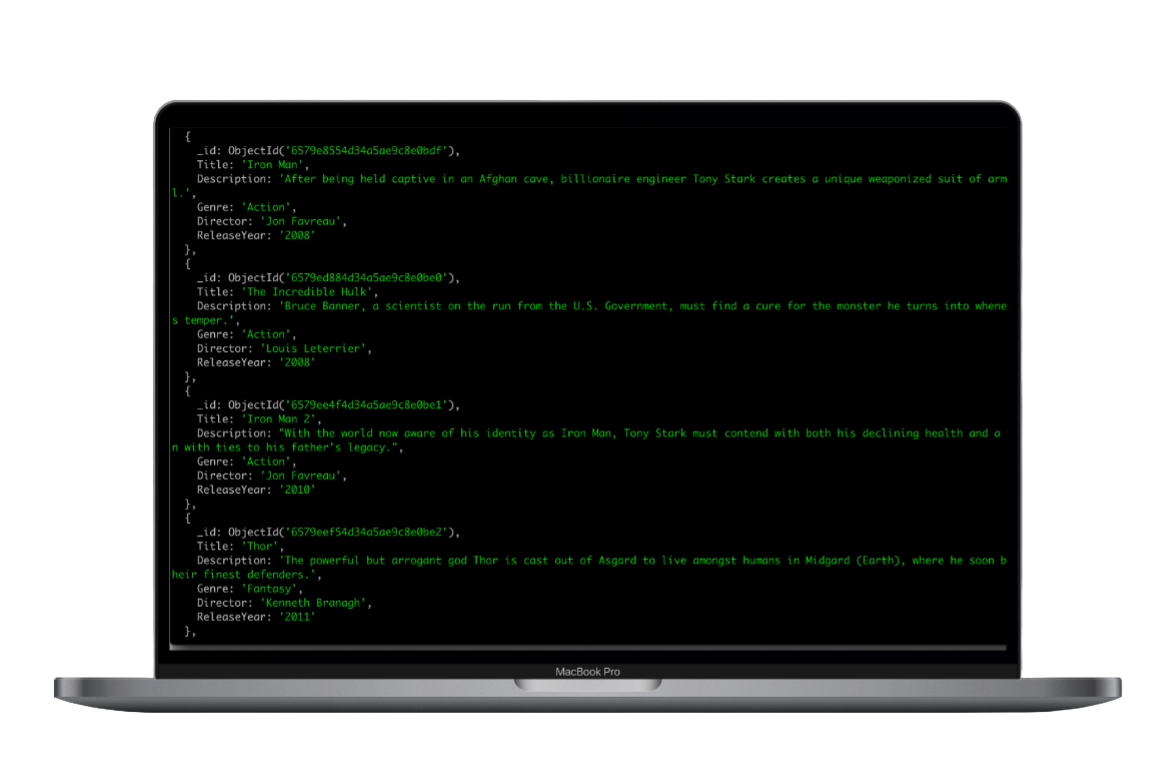The image size is (1175, 783).
Task: Click 'Action' genre under The Incredible Hulk
Action: (x=266, y=335)
